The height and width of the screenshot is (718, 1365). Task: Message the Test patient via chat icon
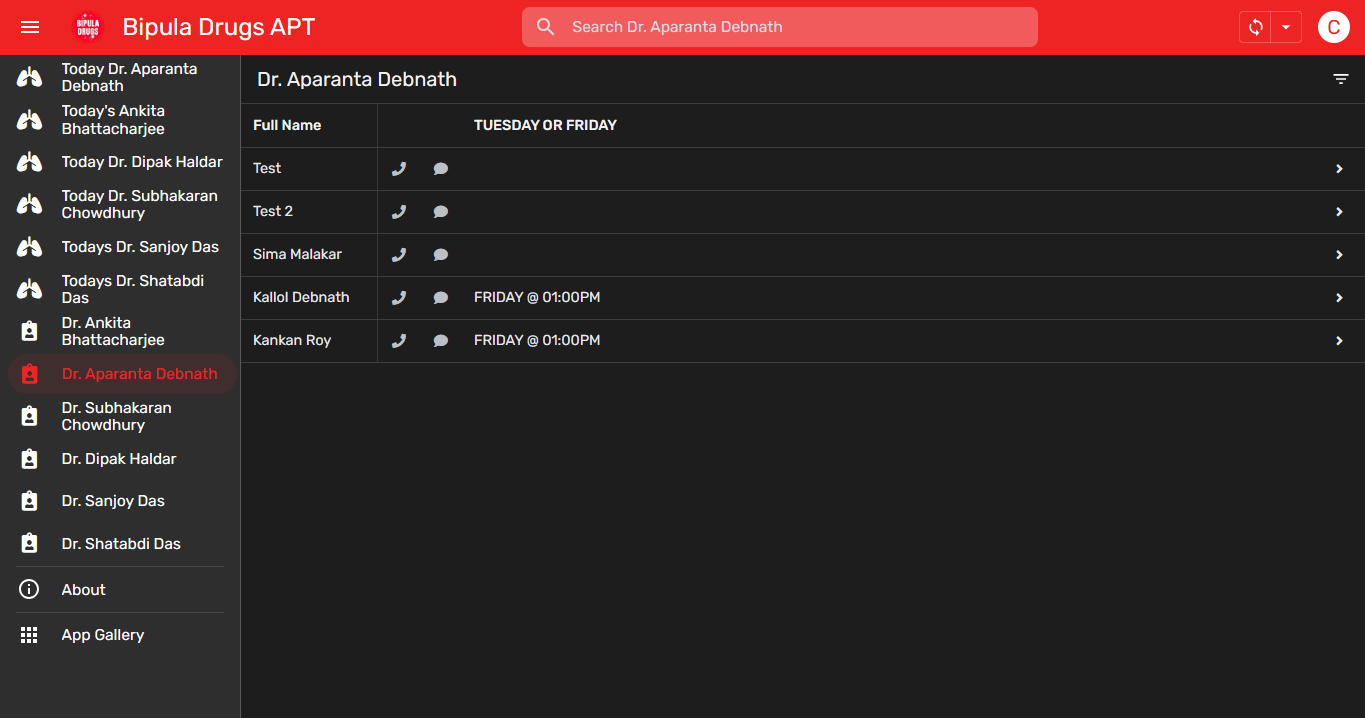441,169
